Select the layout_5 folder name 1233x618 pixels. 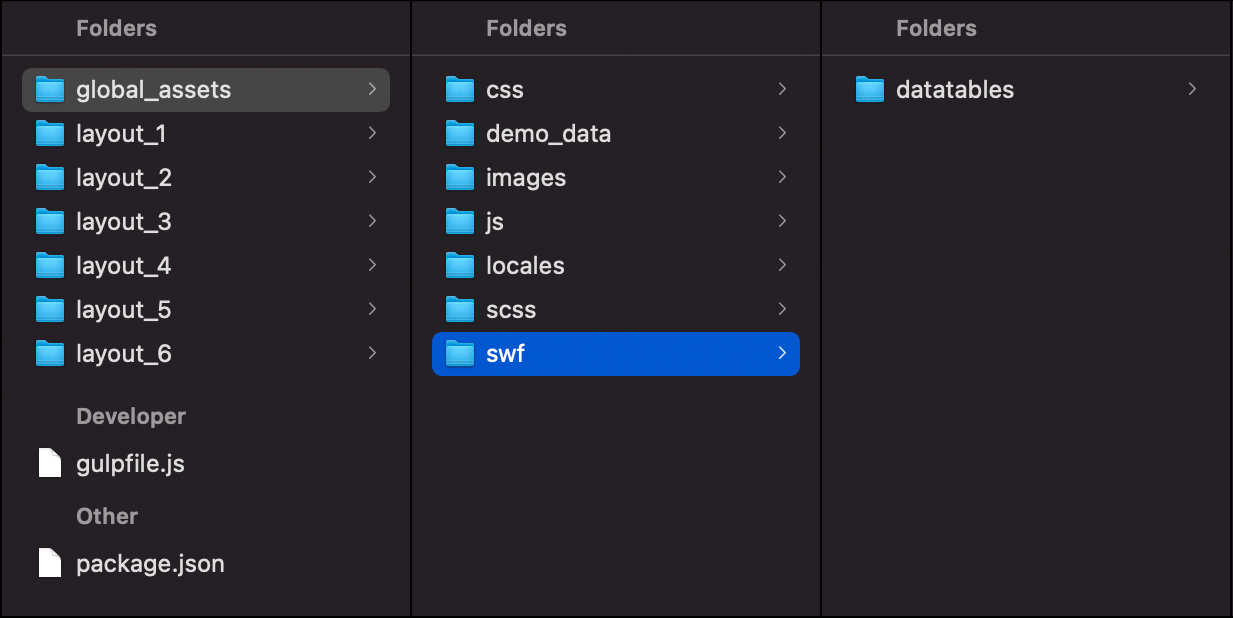click(x=124, y=310)
